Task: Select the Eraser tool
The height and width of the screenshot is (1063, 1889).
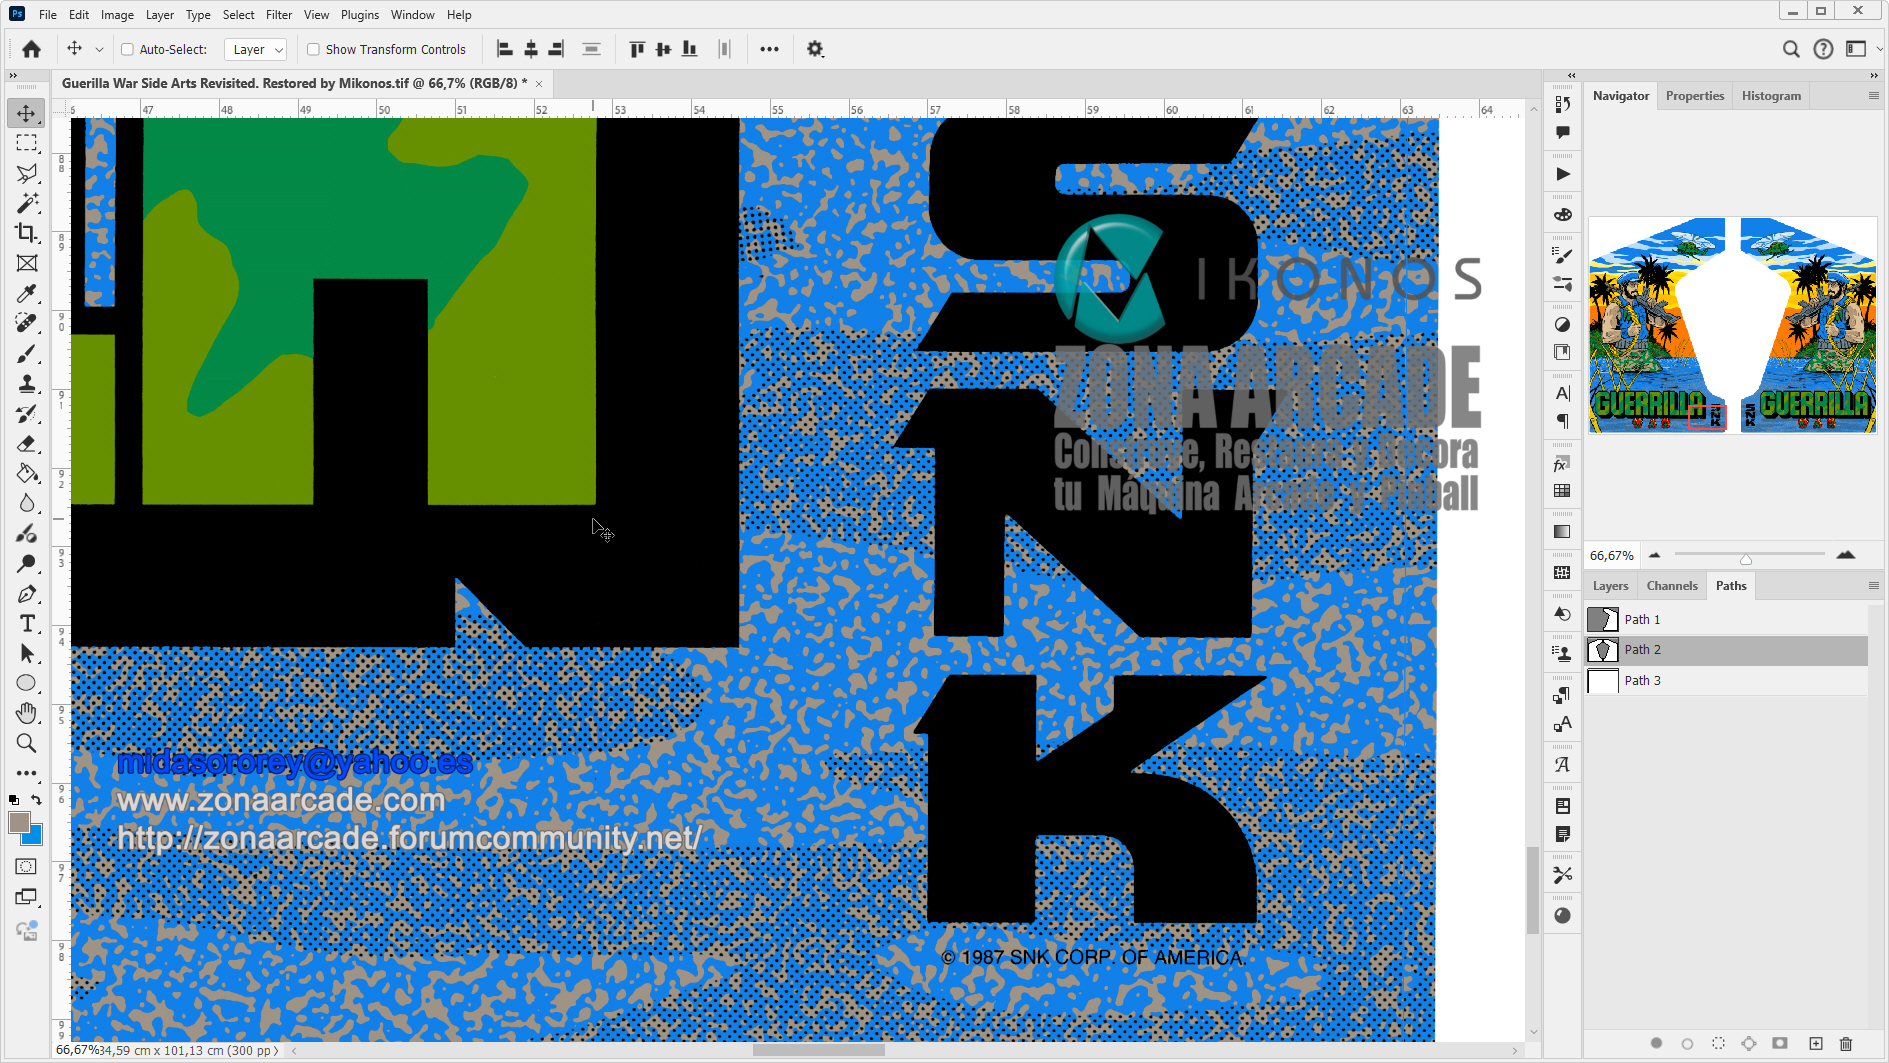Action: (27, 444)
